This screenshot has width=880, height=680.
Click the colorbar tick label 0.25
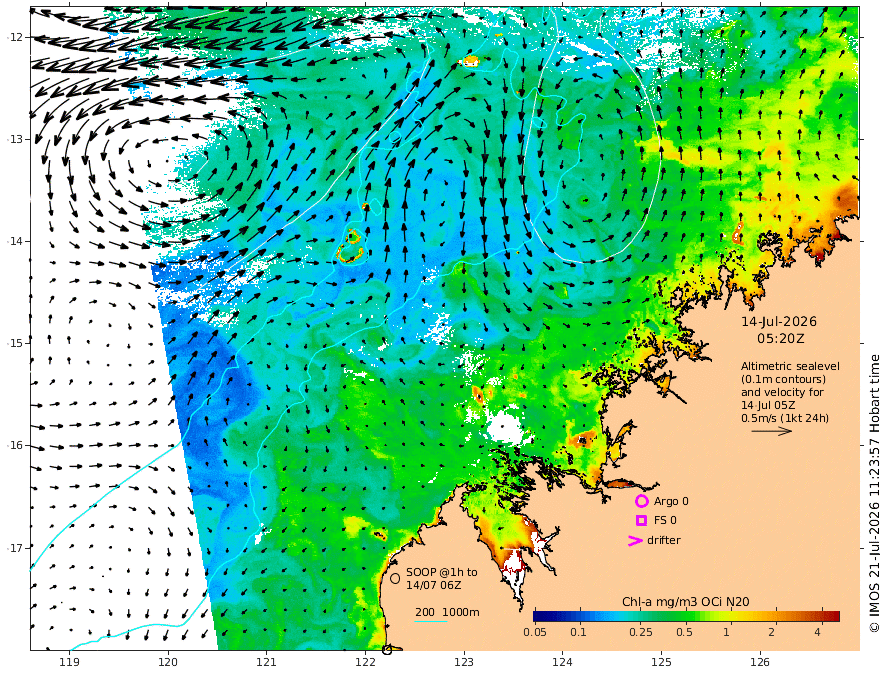(x=640, y=632)
